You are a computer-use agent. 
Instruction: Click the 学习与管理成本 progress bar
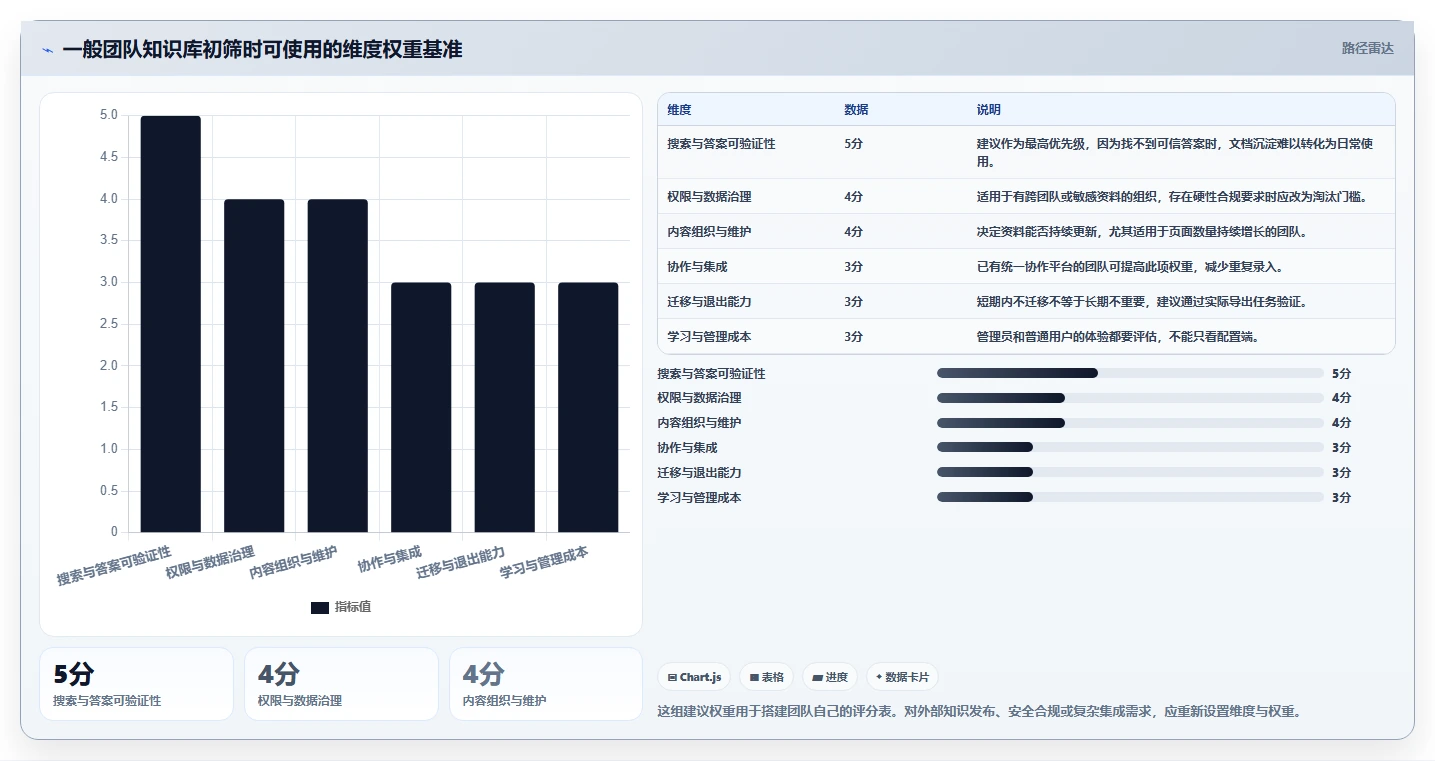[x=1130, y=497]
